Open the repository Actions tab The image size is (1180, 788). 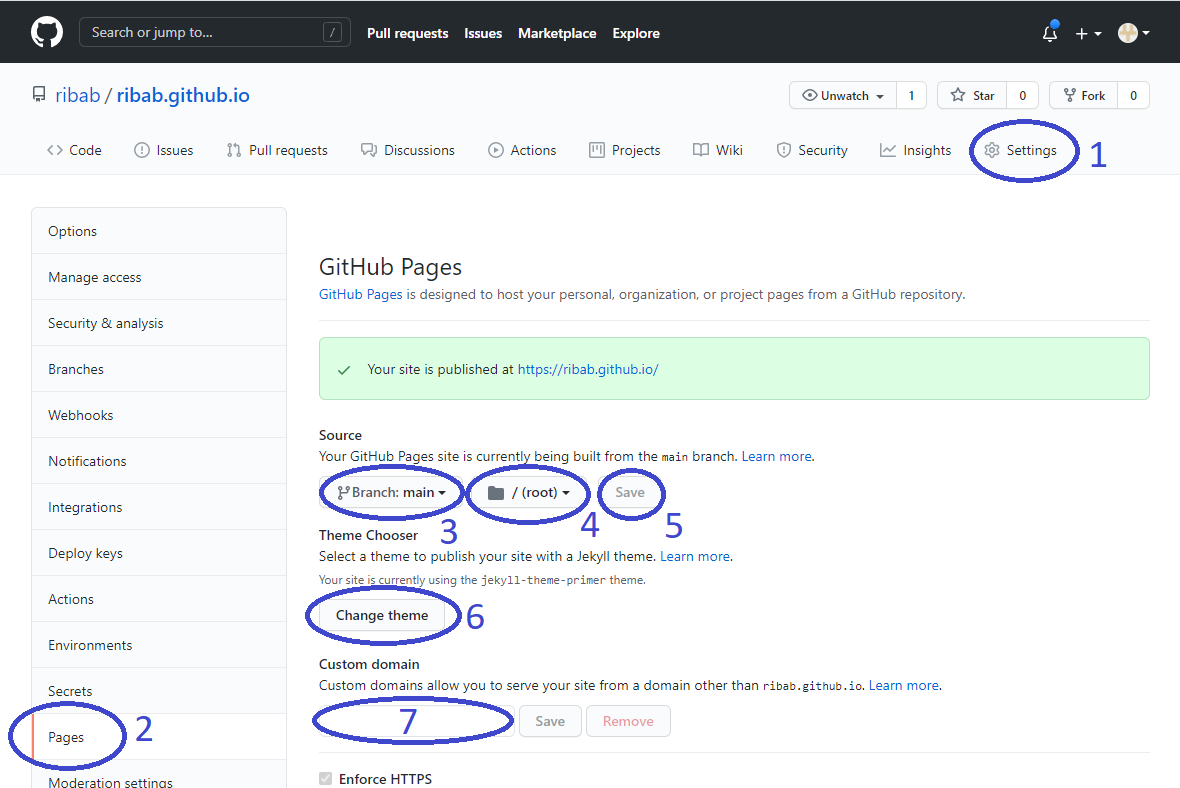point(522,151)
